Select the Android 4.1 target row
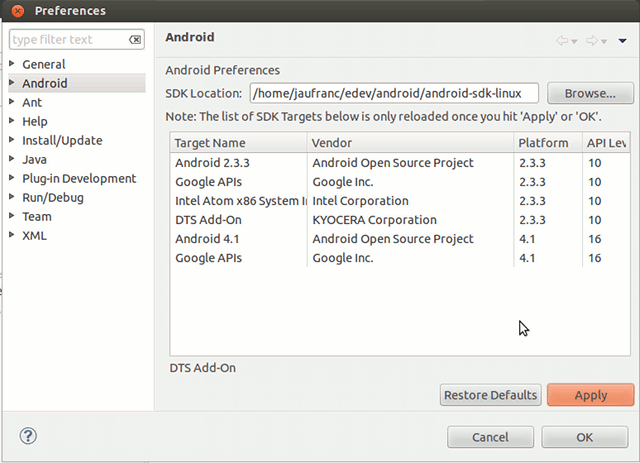The image size is (640, 463). (400, 239)
